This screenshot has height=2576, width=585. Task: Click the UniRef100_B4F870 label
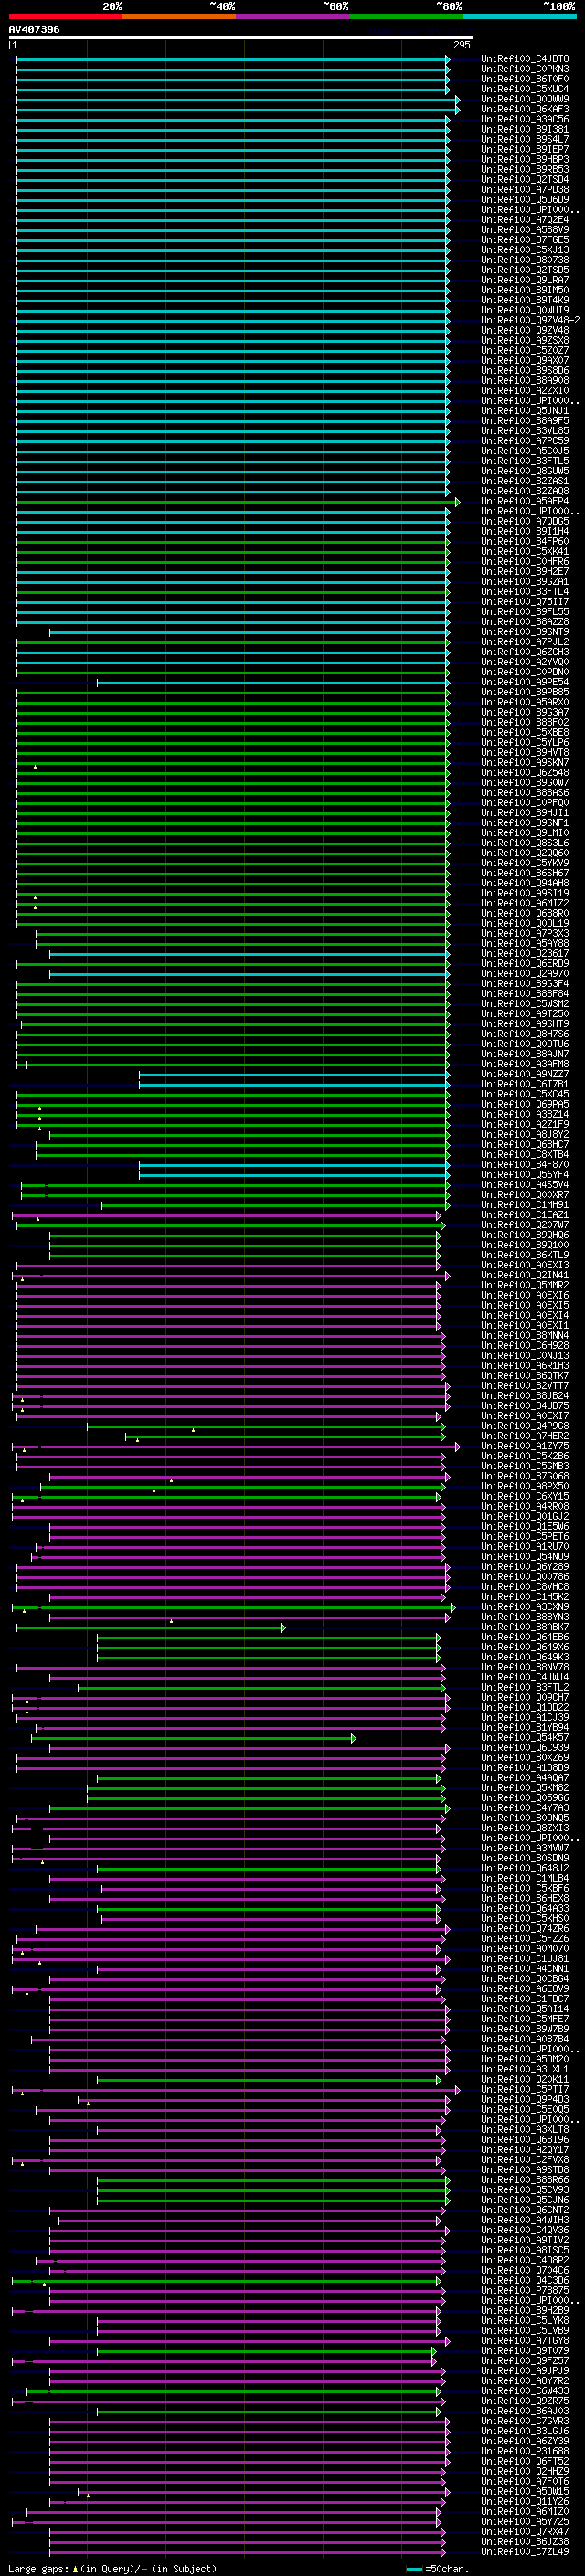525,1164
